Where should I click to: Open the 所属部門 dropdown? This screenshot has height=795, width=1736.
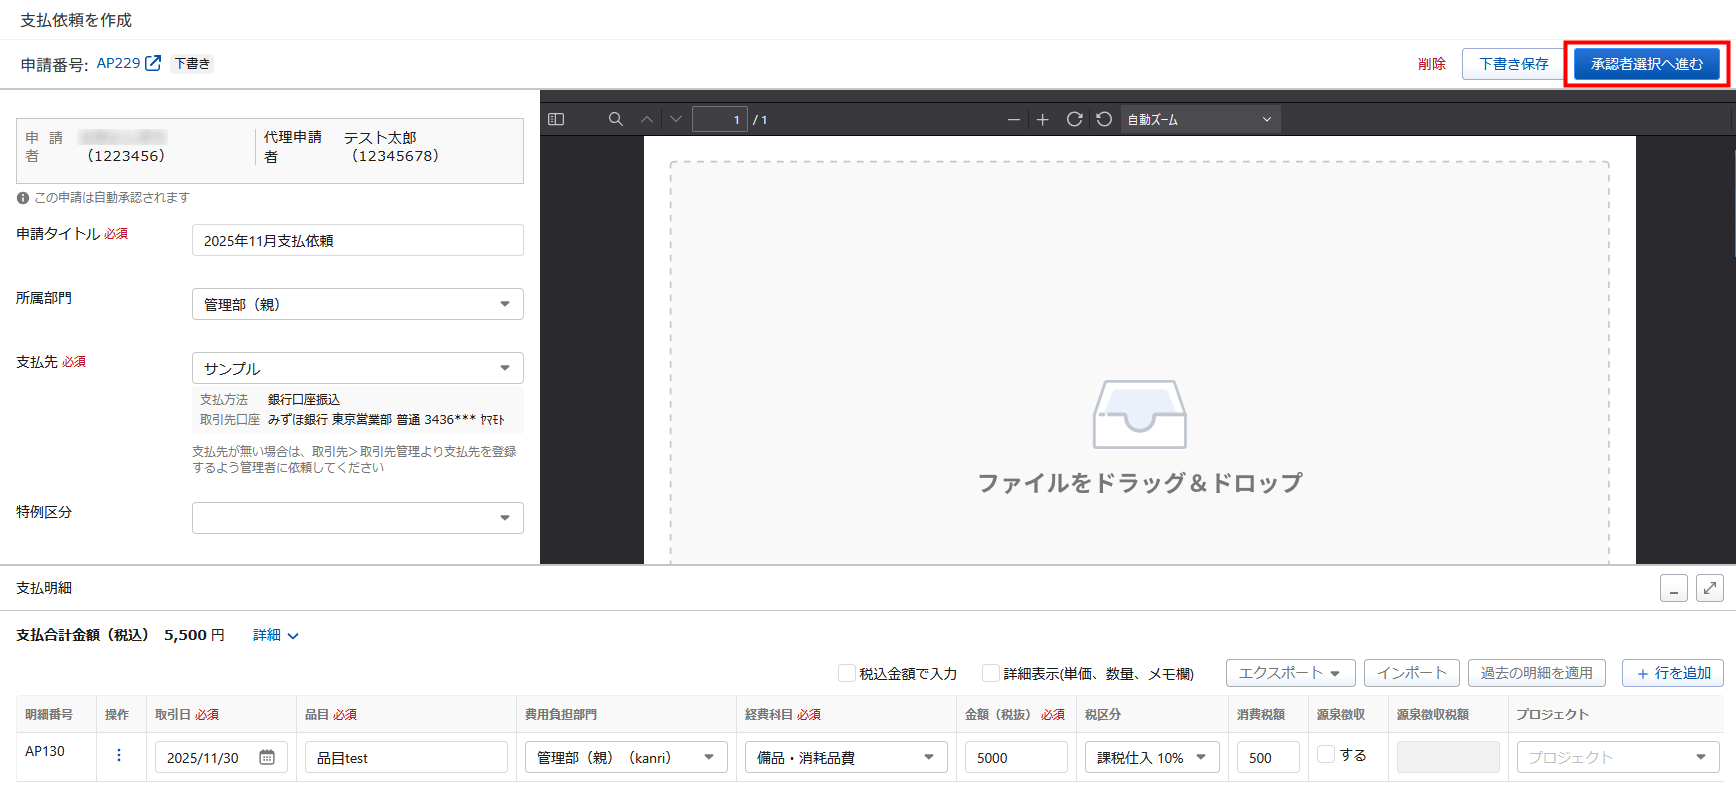(x=357, y=304)
